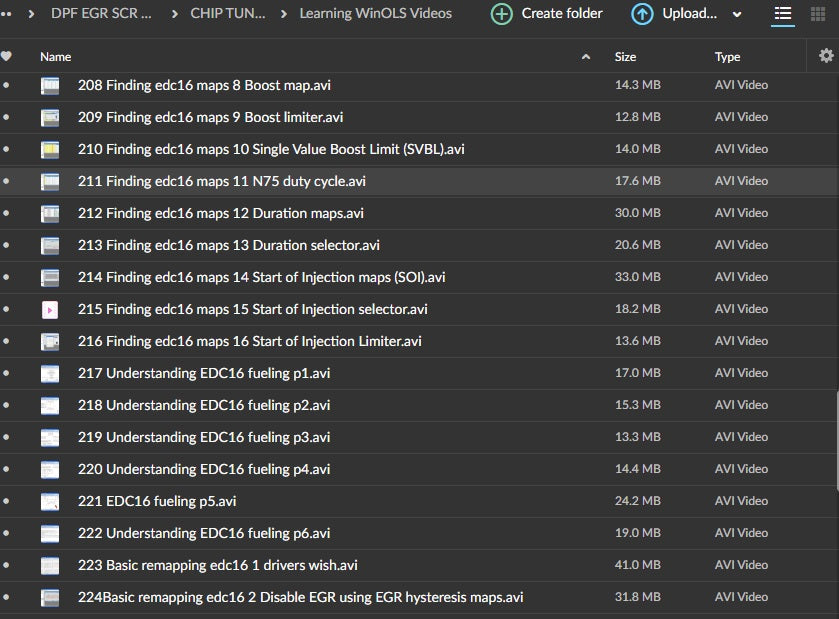839x619 pixels.
Task: Expand the collapsed breadcrumb path dots
Action: pyautogui.click(x=7, y=14)
